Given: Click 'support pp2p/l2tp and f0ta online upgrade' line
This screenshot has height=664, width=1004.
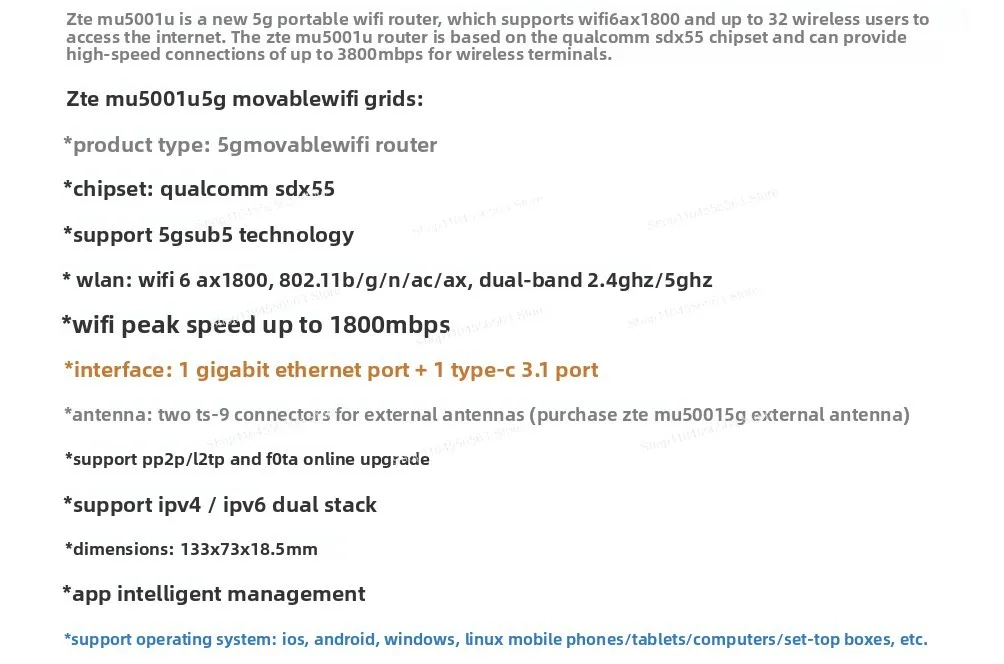Looking at the screenshot, I should point(247,459).
